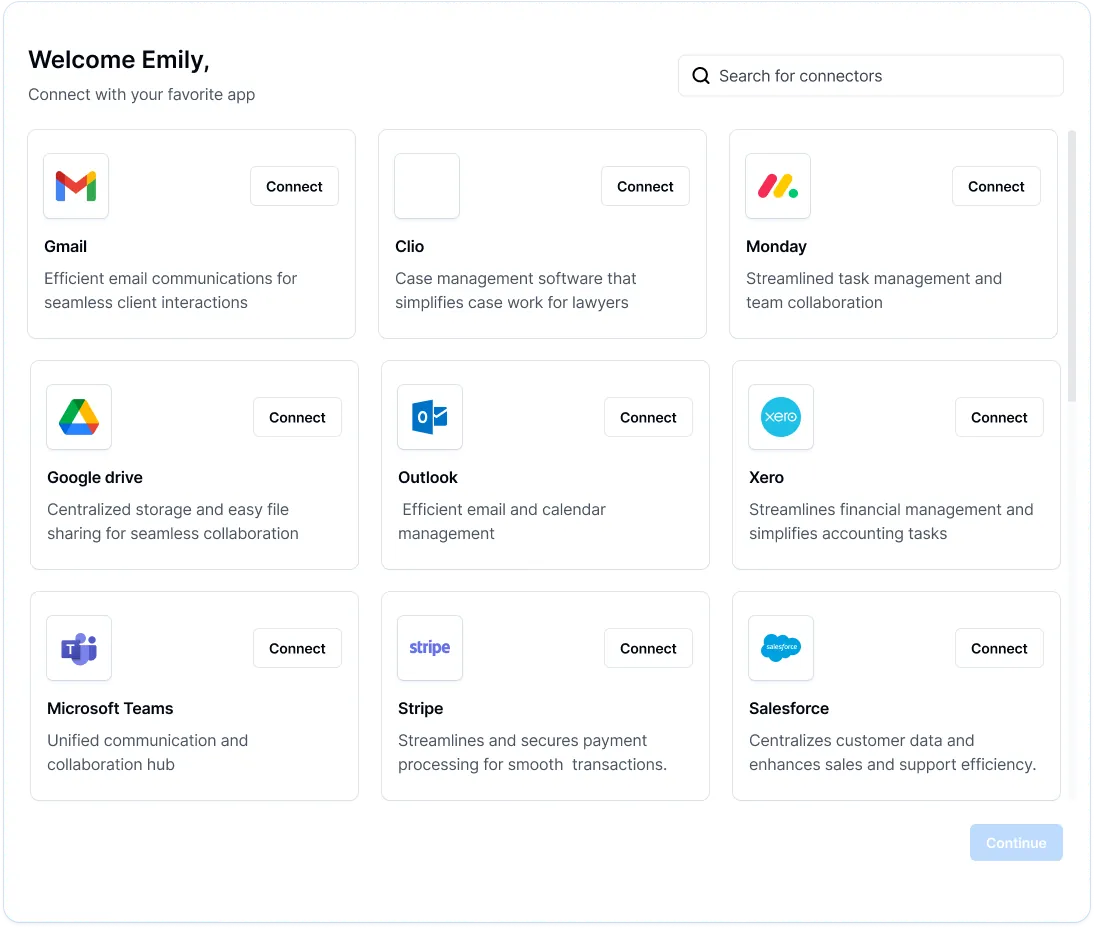
Task: Click 'Centralizes customer data' description
Action: point(892,752)
